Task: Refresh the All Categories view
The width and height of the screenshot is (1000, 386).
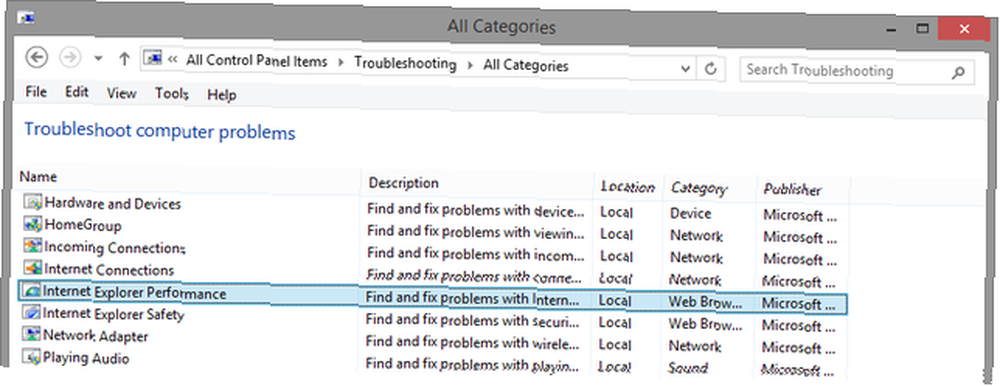Action: [x=711, y=68]
